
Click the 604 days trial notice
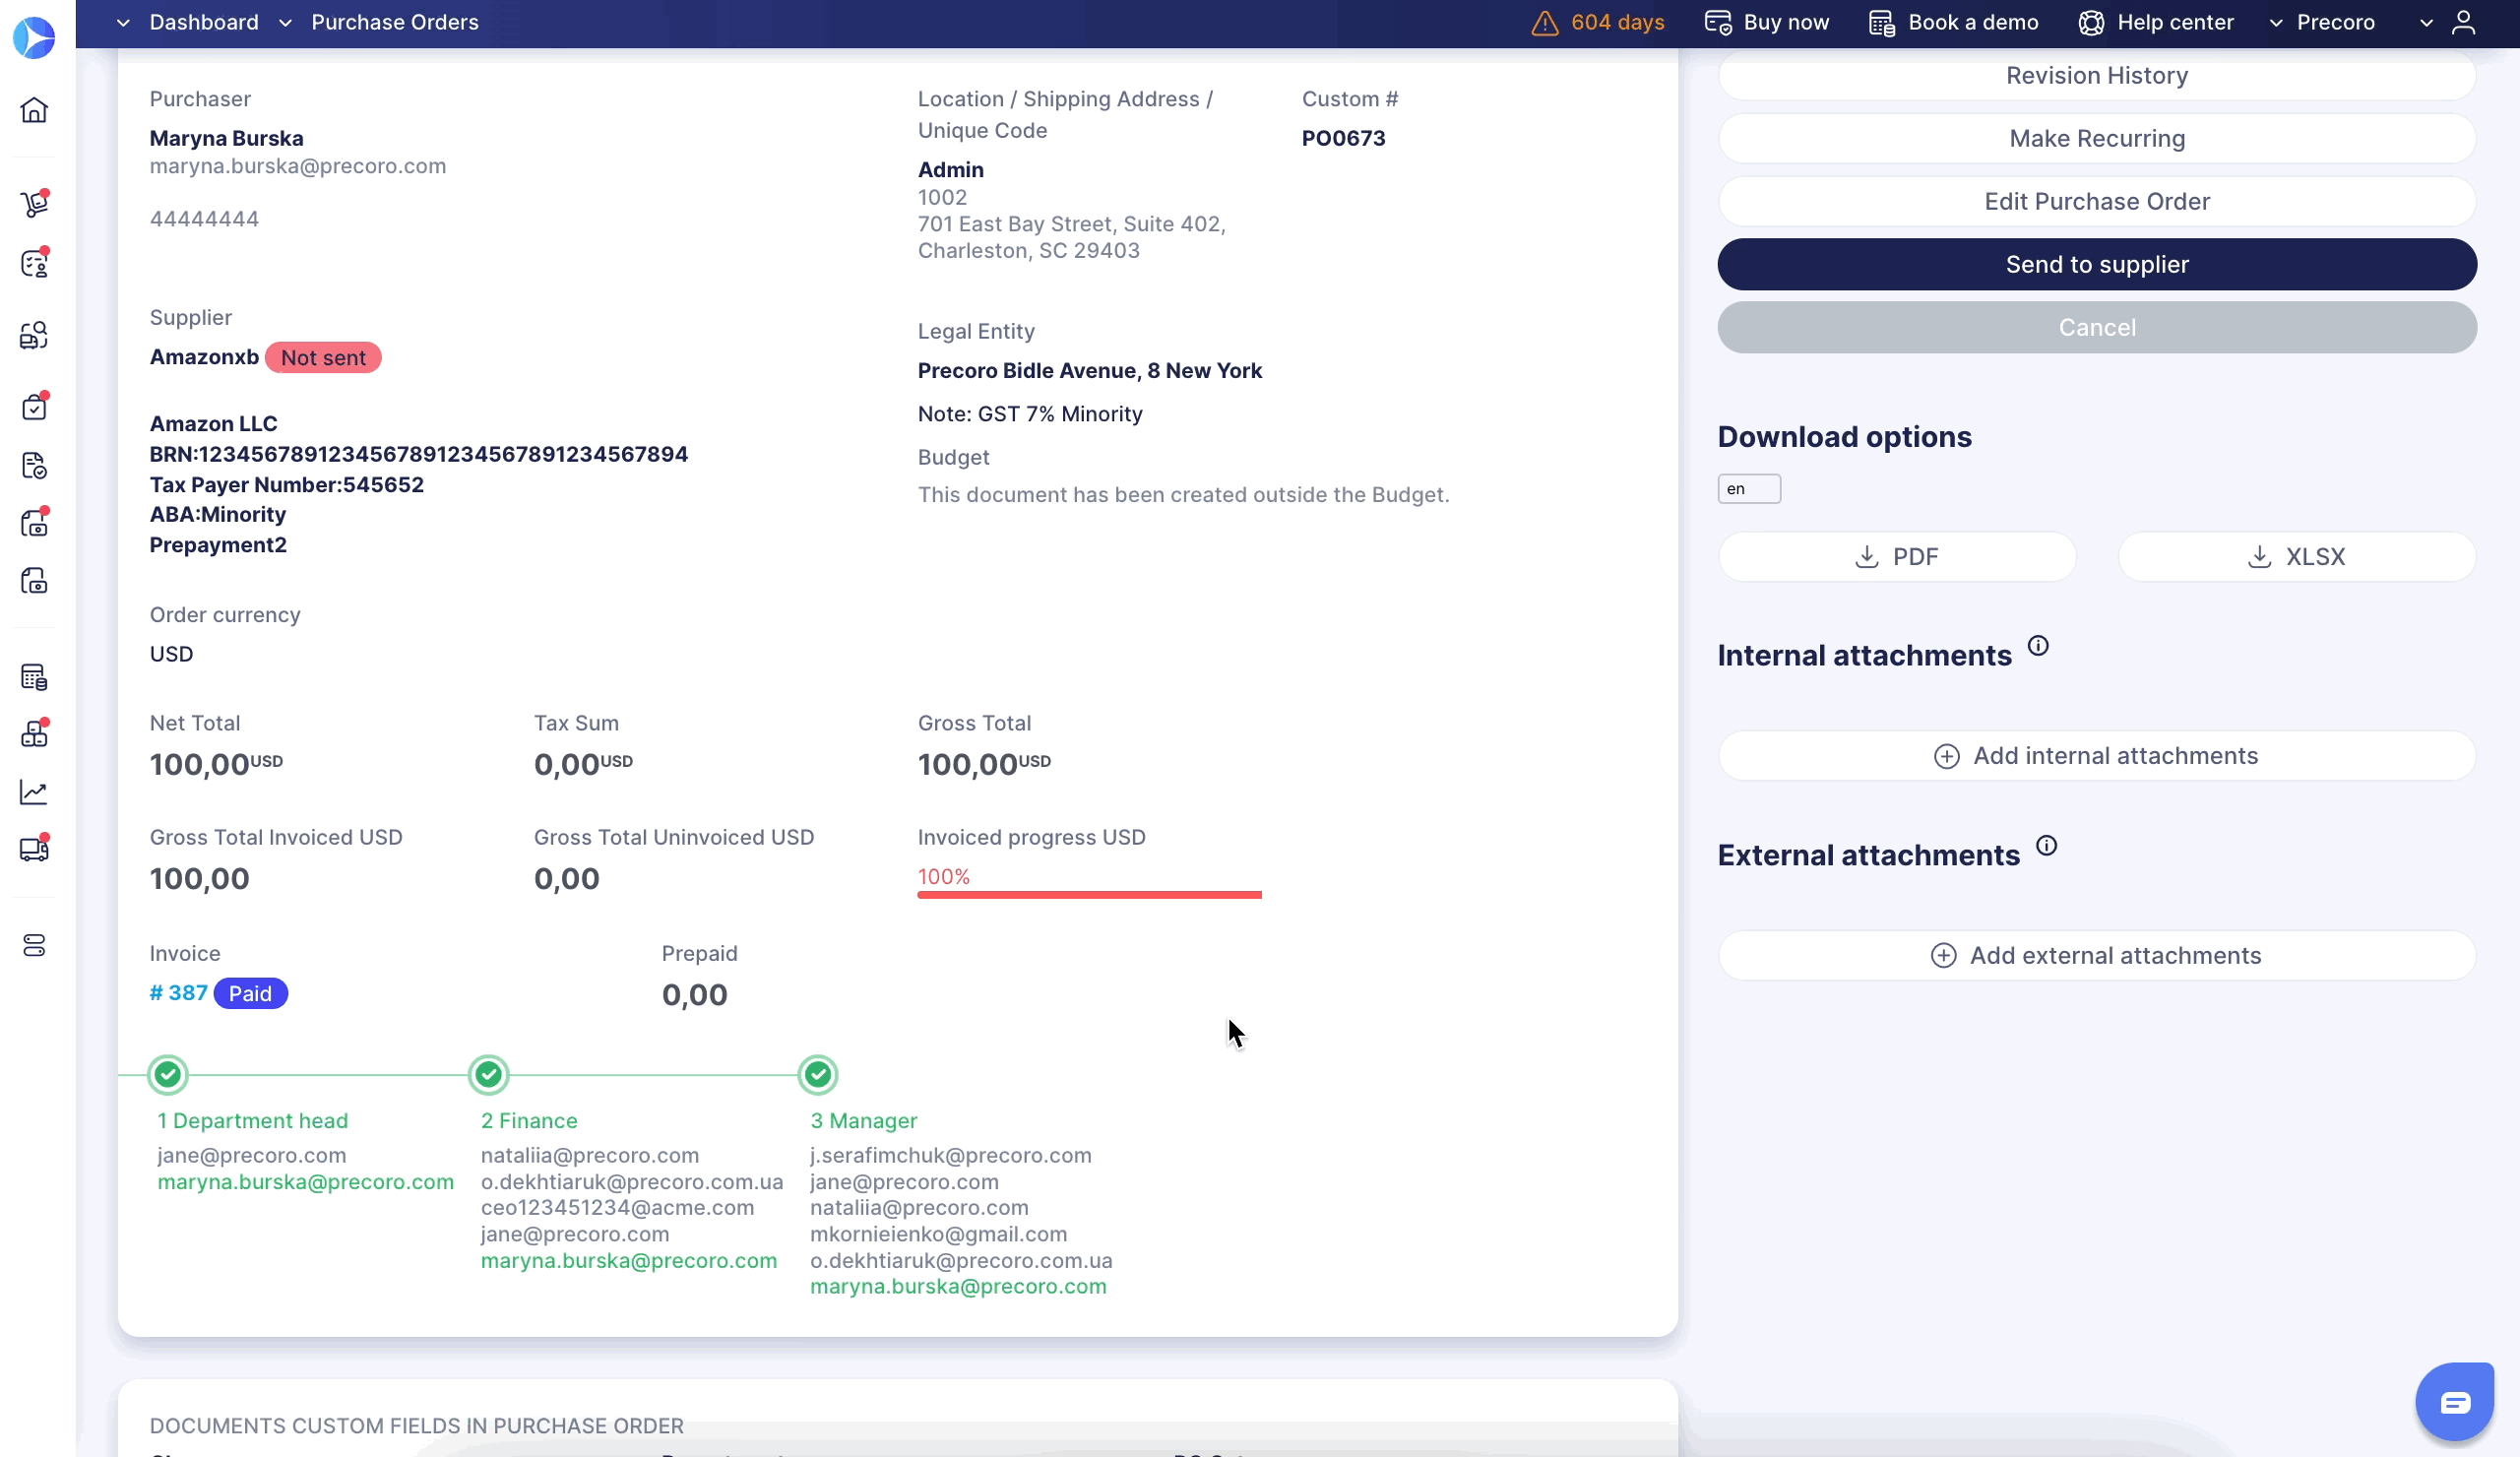click(1617, 22)
